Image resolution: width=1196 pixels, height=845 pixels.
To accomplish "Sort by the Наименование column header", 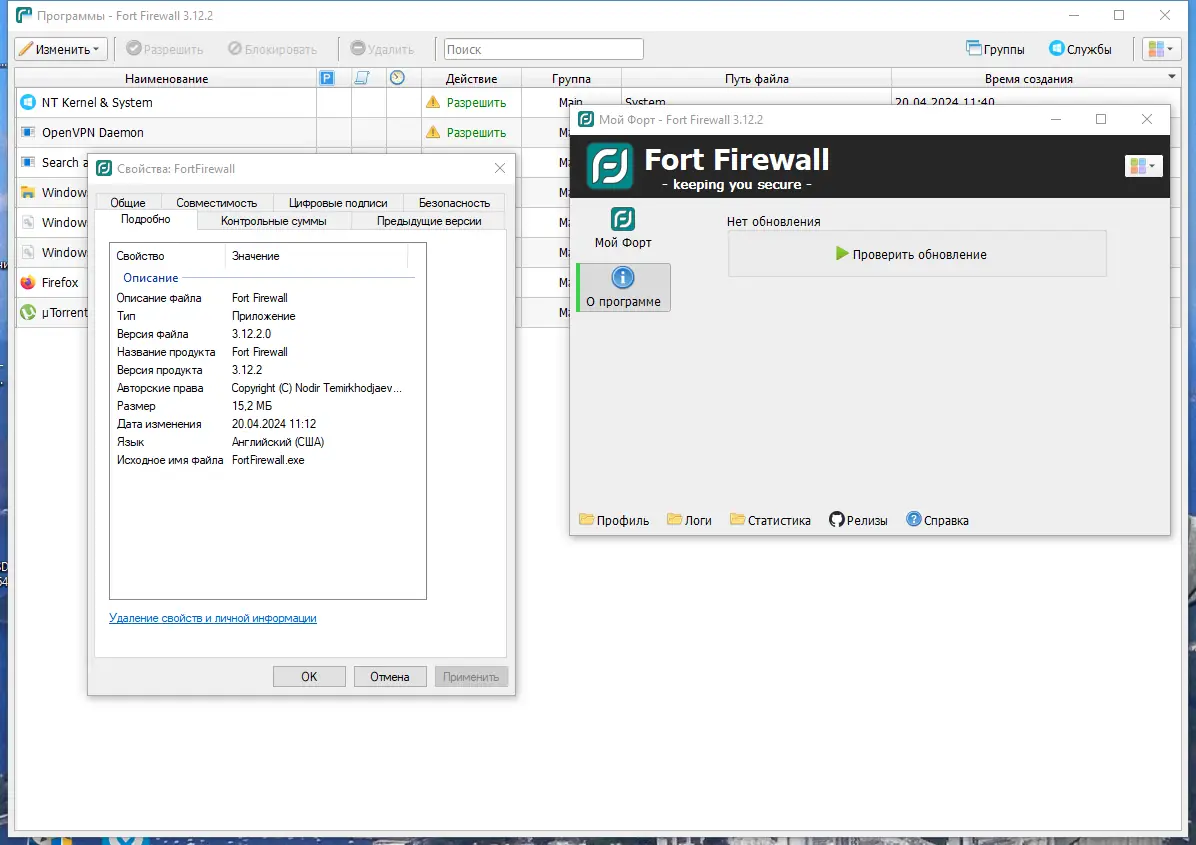I will tap(166, 79).
